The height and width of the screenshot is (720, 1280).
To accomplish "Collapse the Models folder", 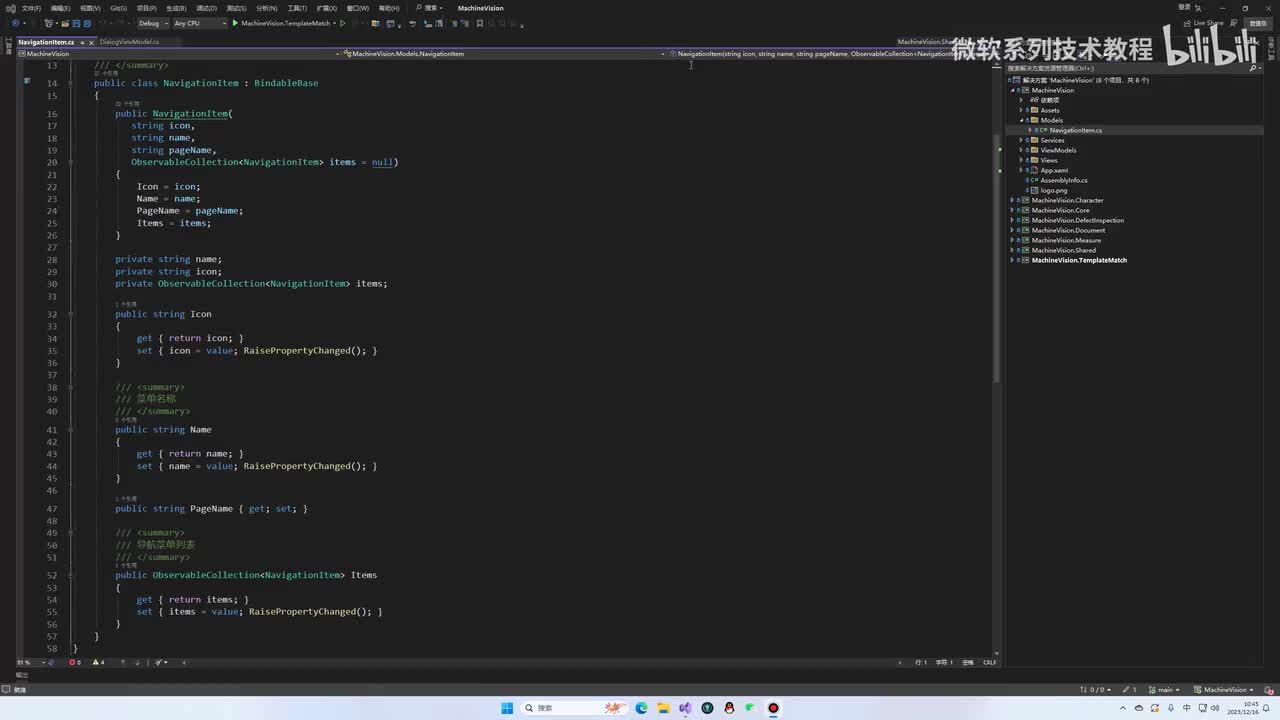I will point(1021,120).
